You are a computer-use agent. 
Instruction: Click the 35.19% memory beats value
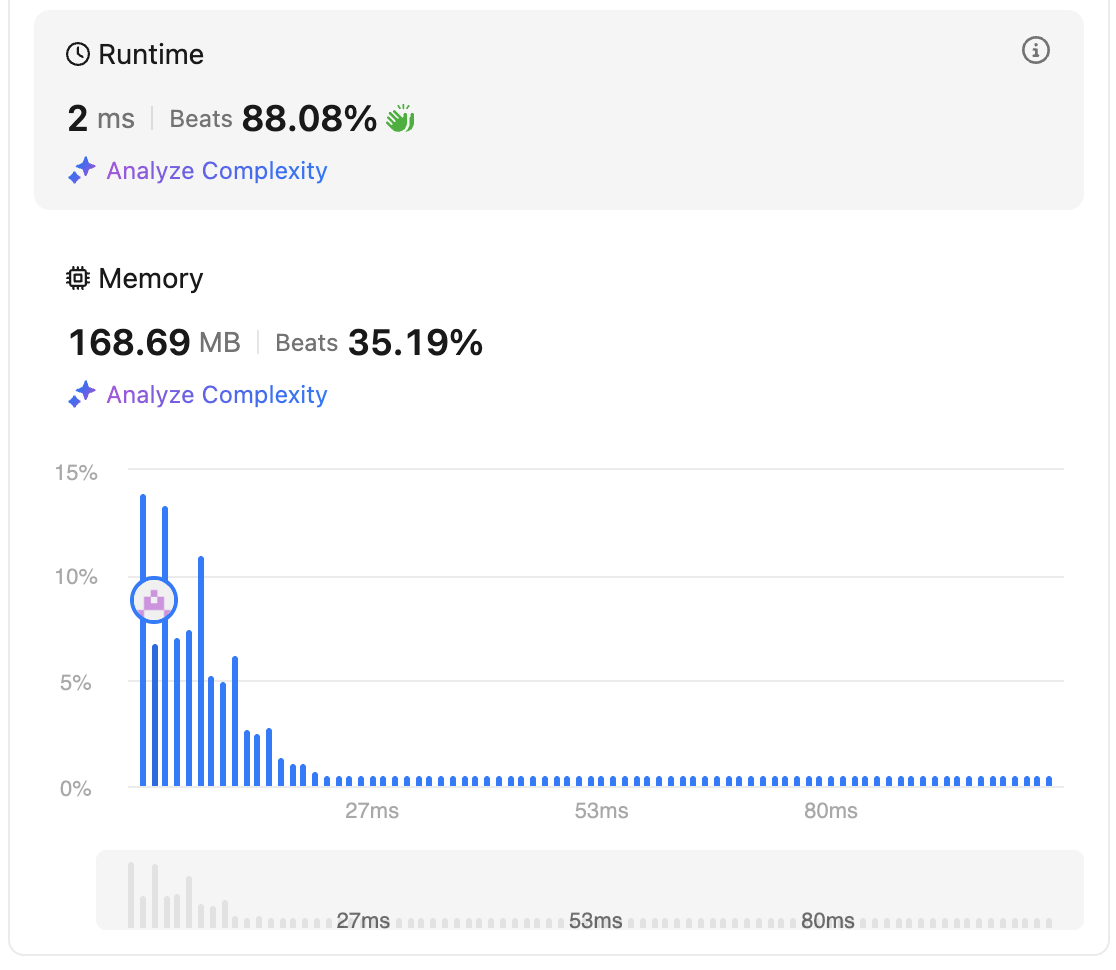(x=415, y=344)
